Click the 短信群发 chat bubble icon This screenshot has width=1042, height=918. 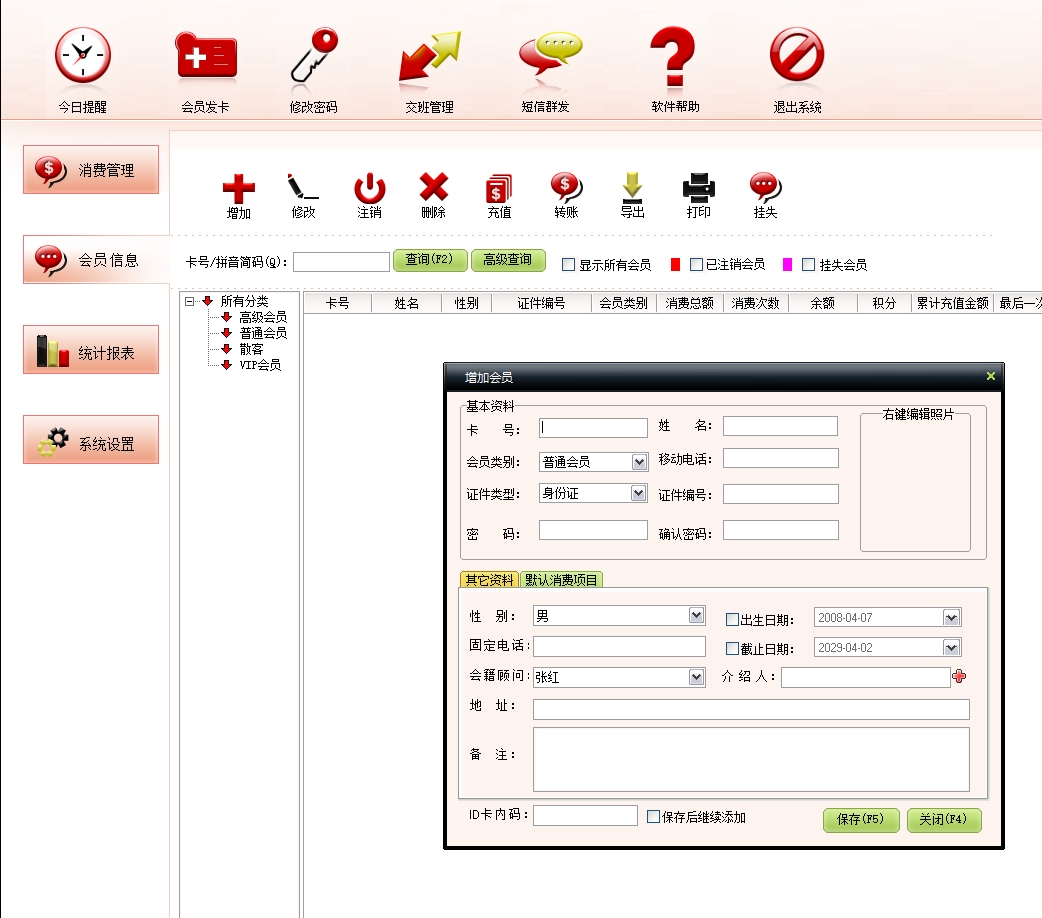point(549,56)
